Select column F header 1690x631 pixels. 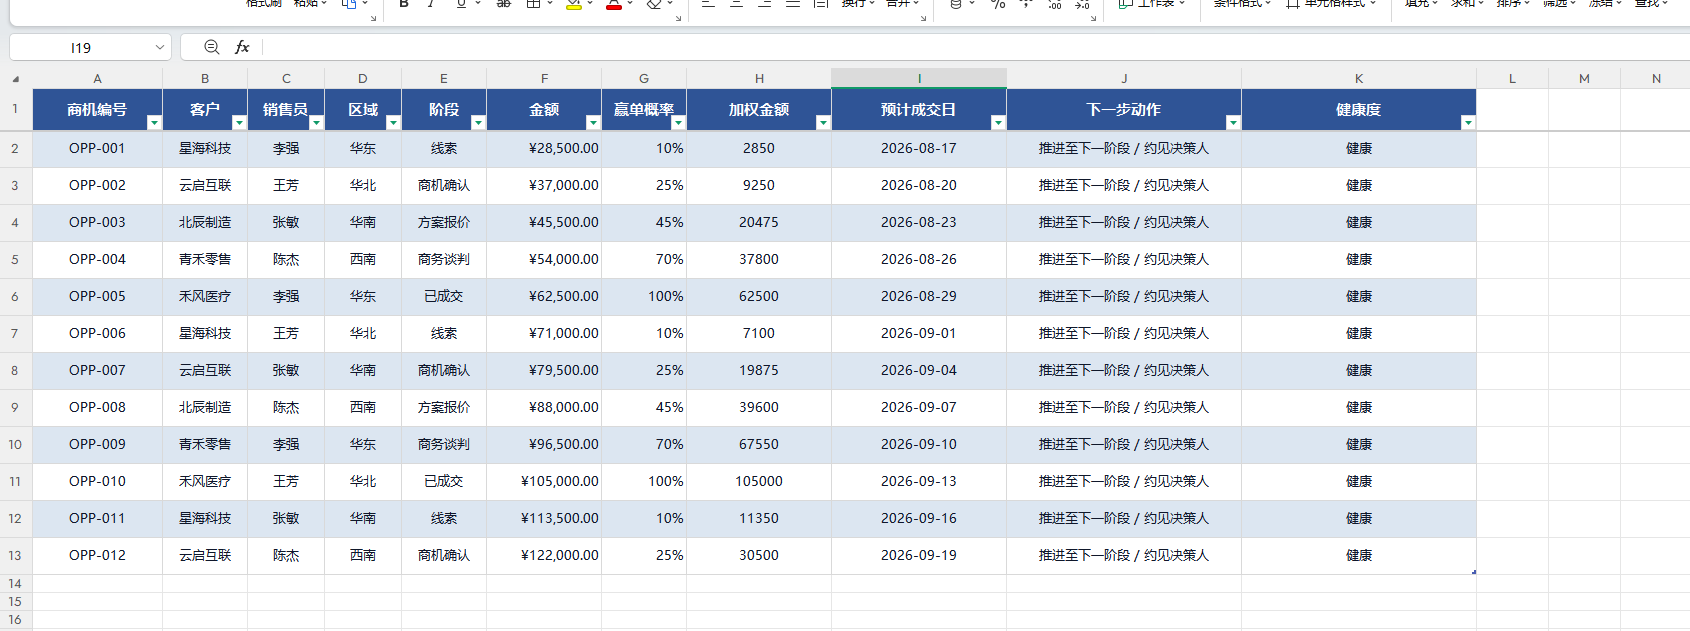(x=544, y=78)
